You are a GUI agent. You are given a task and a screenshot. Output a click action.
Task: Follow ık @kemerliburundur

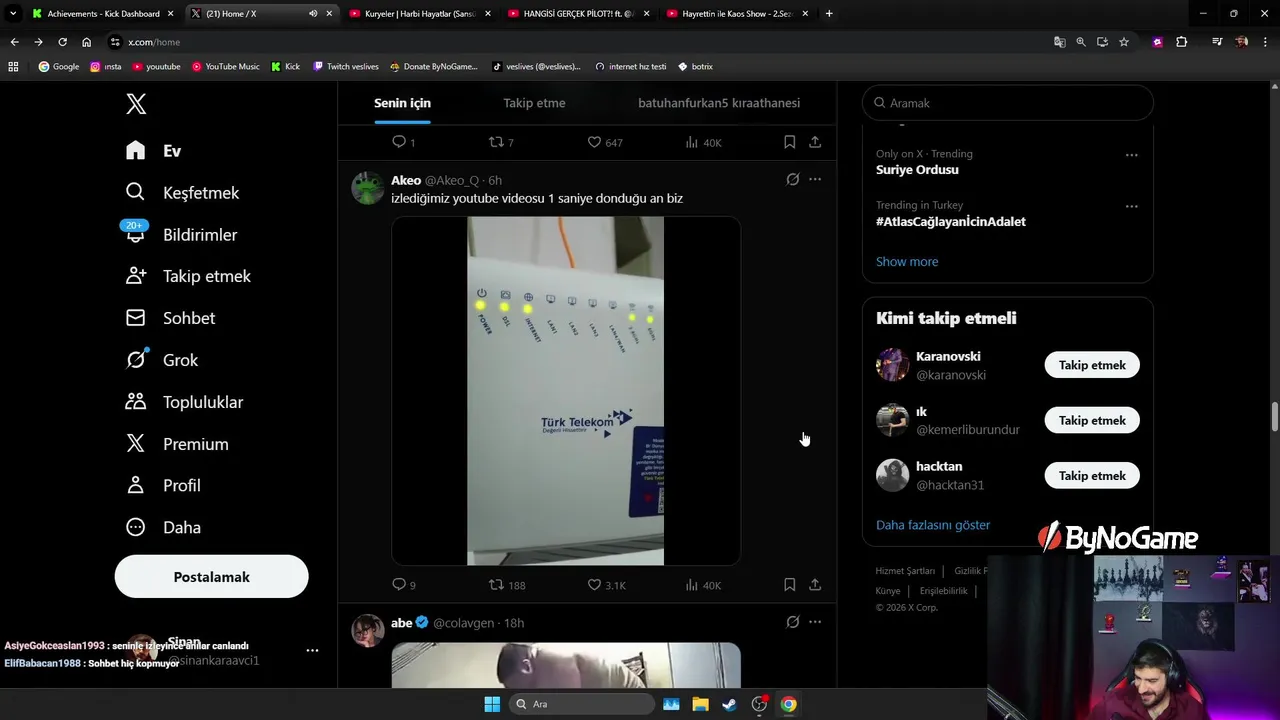[x=1092, y=420]
